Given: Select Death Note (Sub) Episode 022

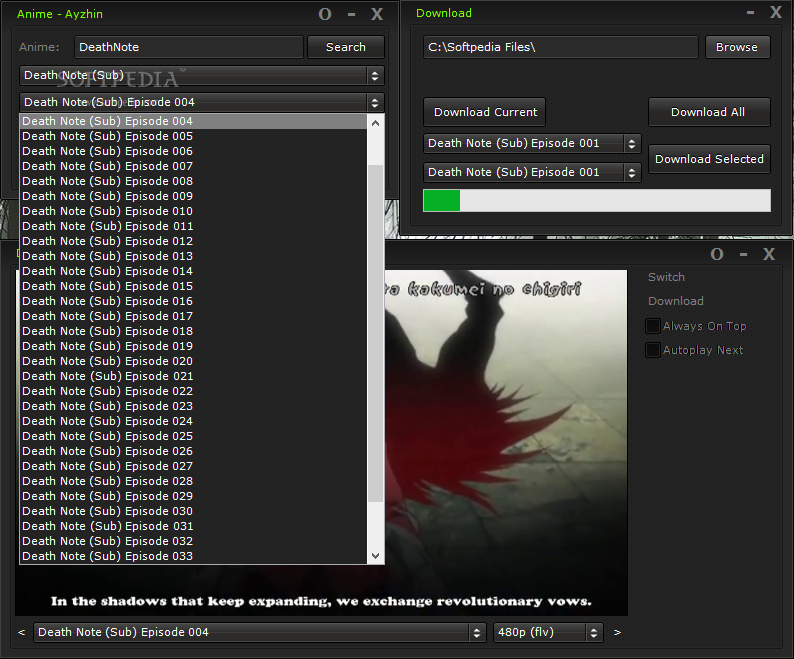Looking at the screenshot, I should (x=193, y=391).
